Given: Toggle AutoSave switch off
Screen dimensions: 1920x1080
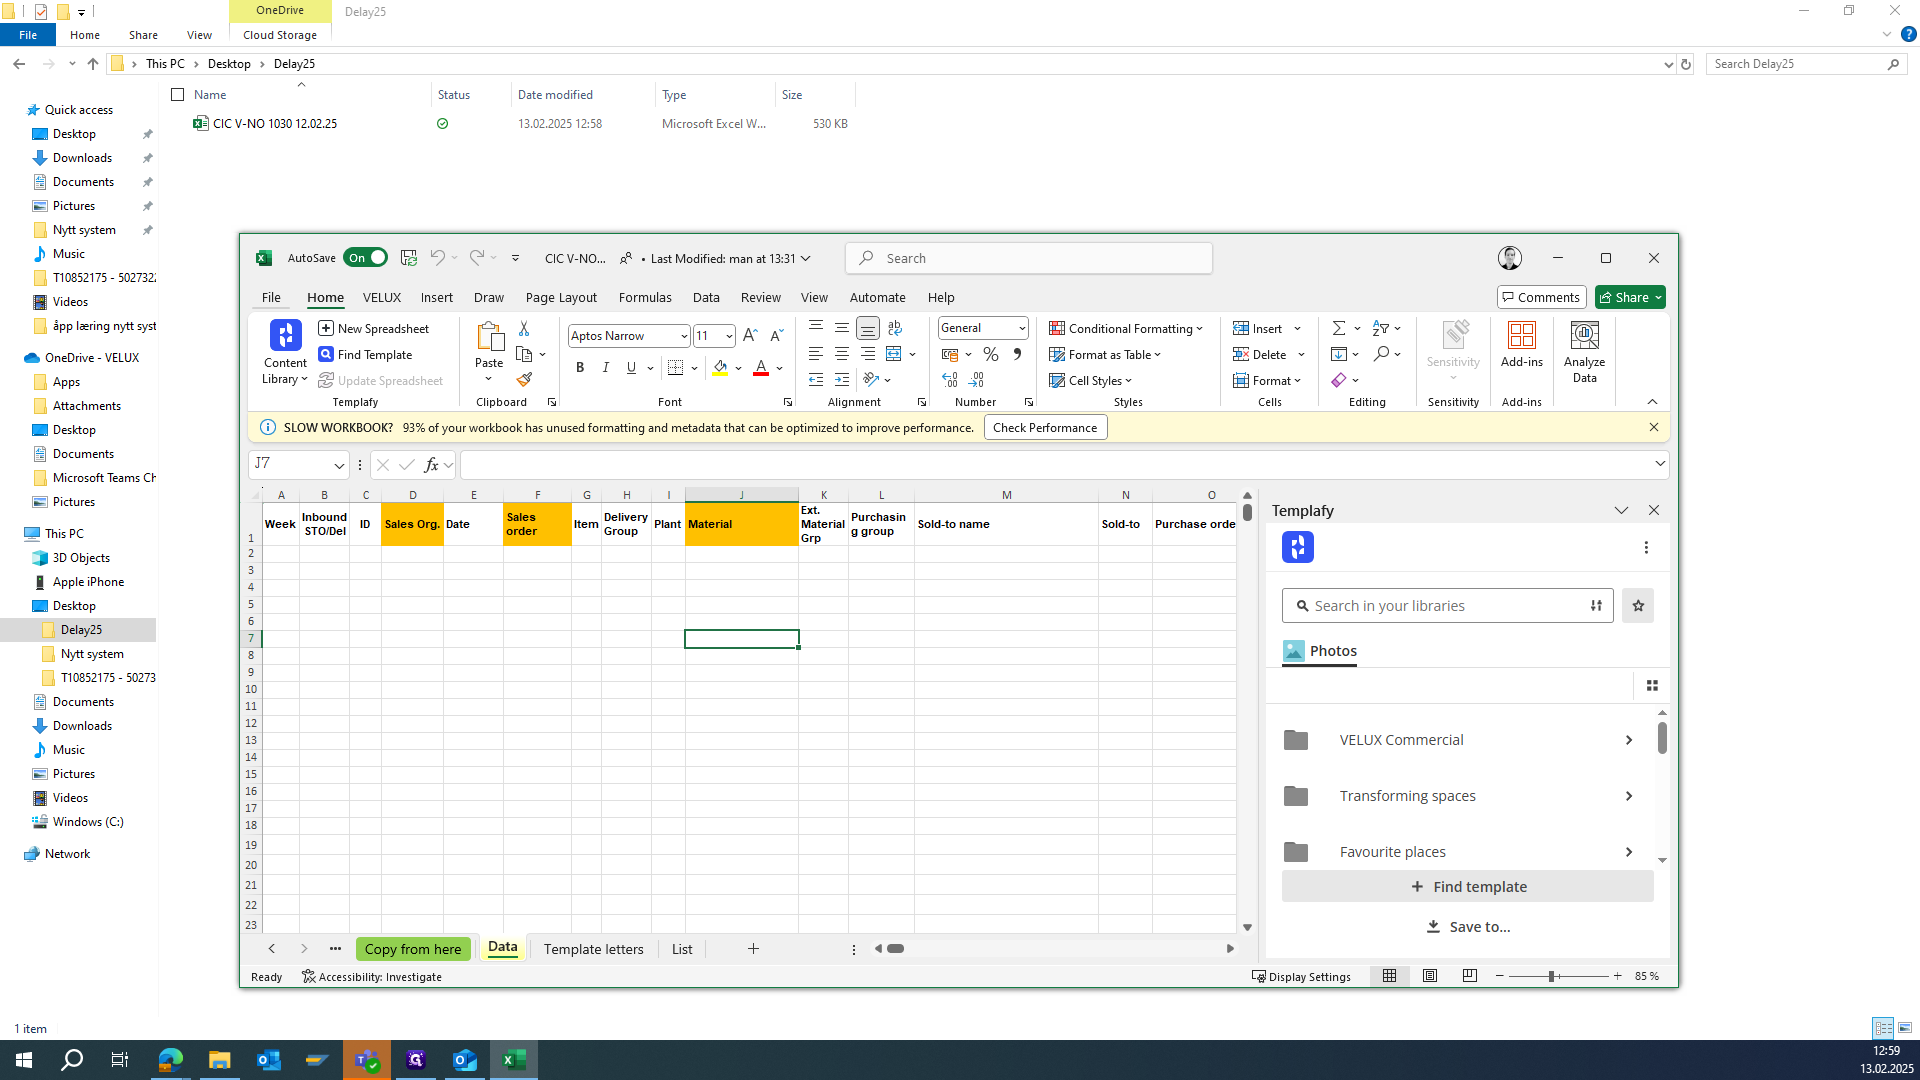Looking at the screenshot, I should coord(365,258).
